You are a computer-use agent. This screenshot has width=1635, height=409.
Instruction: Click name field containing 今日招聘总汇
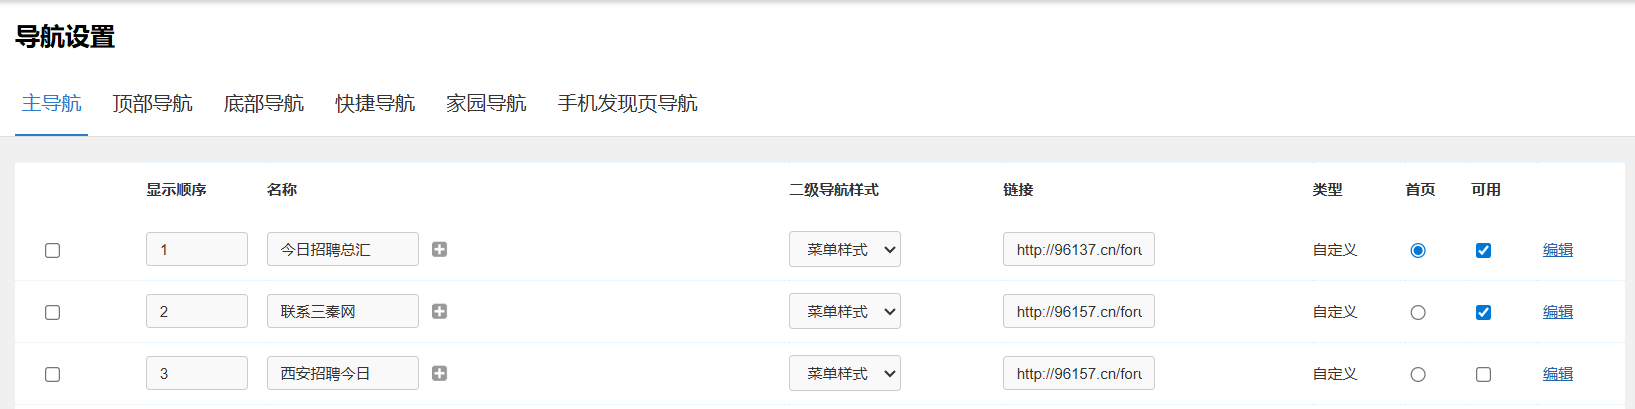342,249
